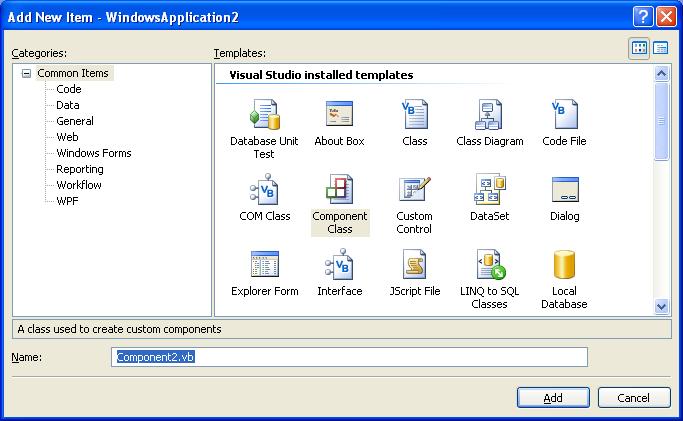Choose the JScript File template
Image resolution: width=683 pixels, height=421 pixels.
[x=415, y=273]
